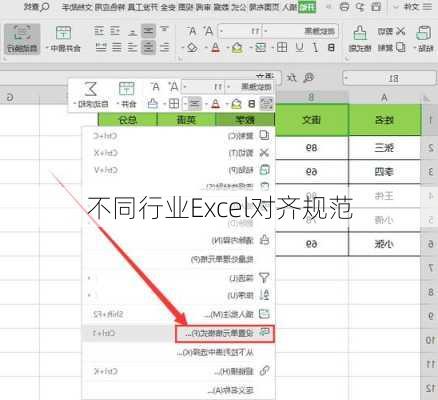Switch to the 页面布局 ribbon tab
438x400 pixels.
[265, 7]
